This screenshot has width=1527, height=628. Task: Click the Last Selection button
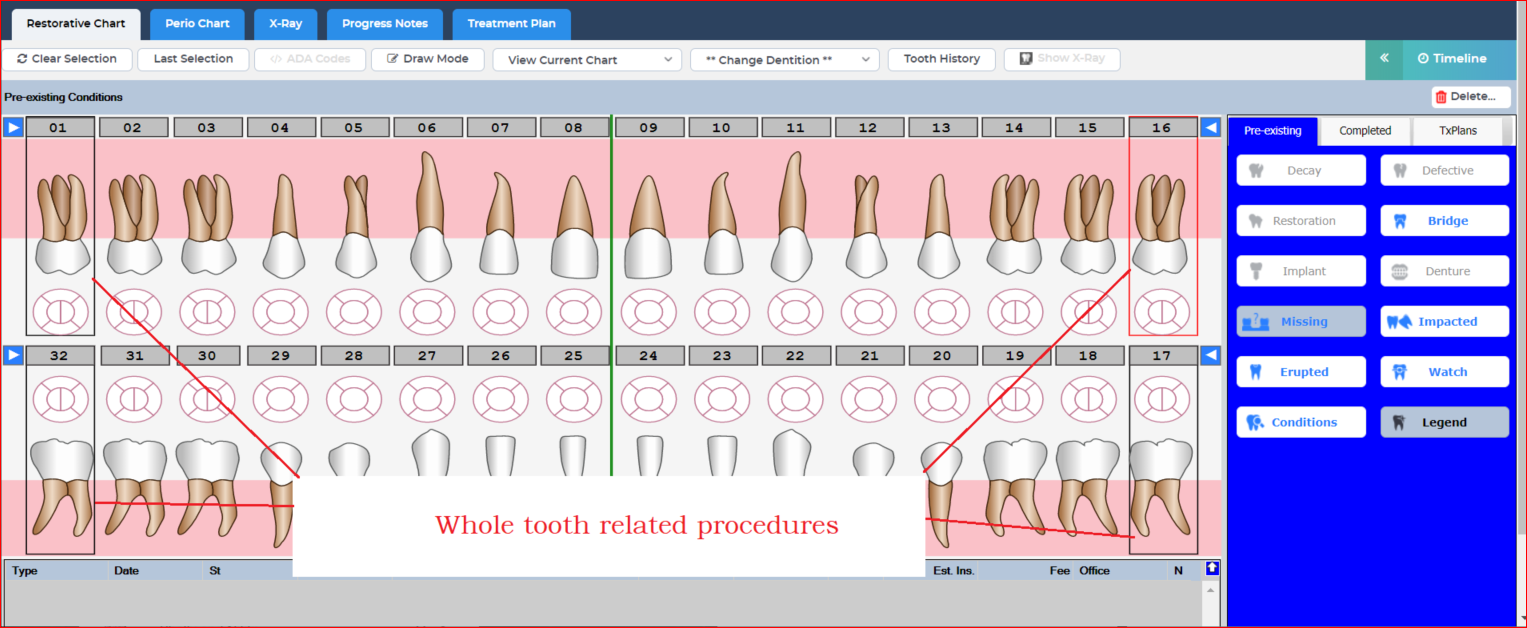pos(192,59)
